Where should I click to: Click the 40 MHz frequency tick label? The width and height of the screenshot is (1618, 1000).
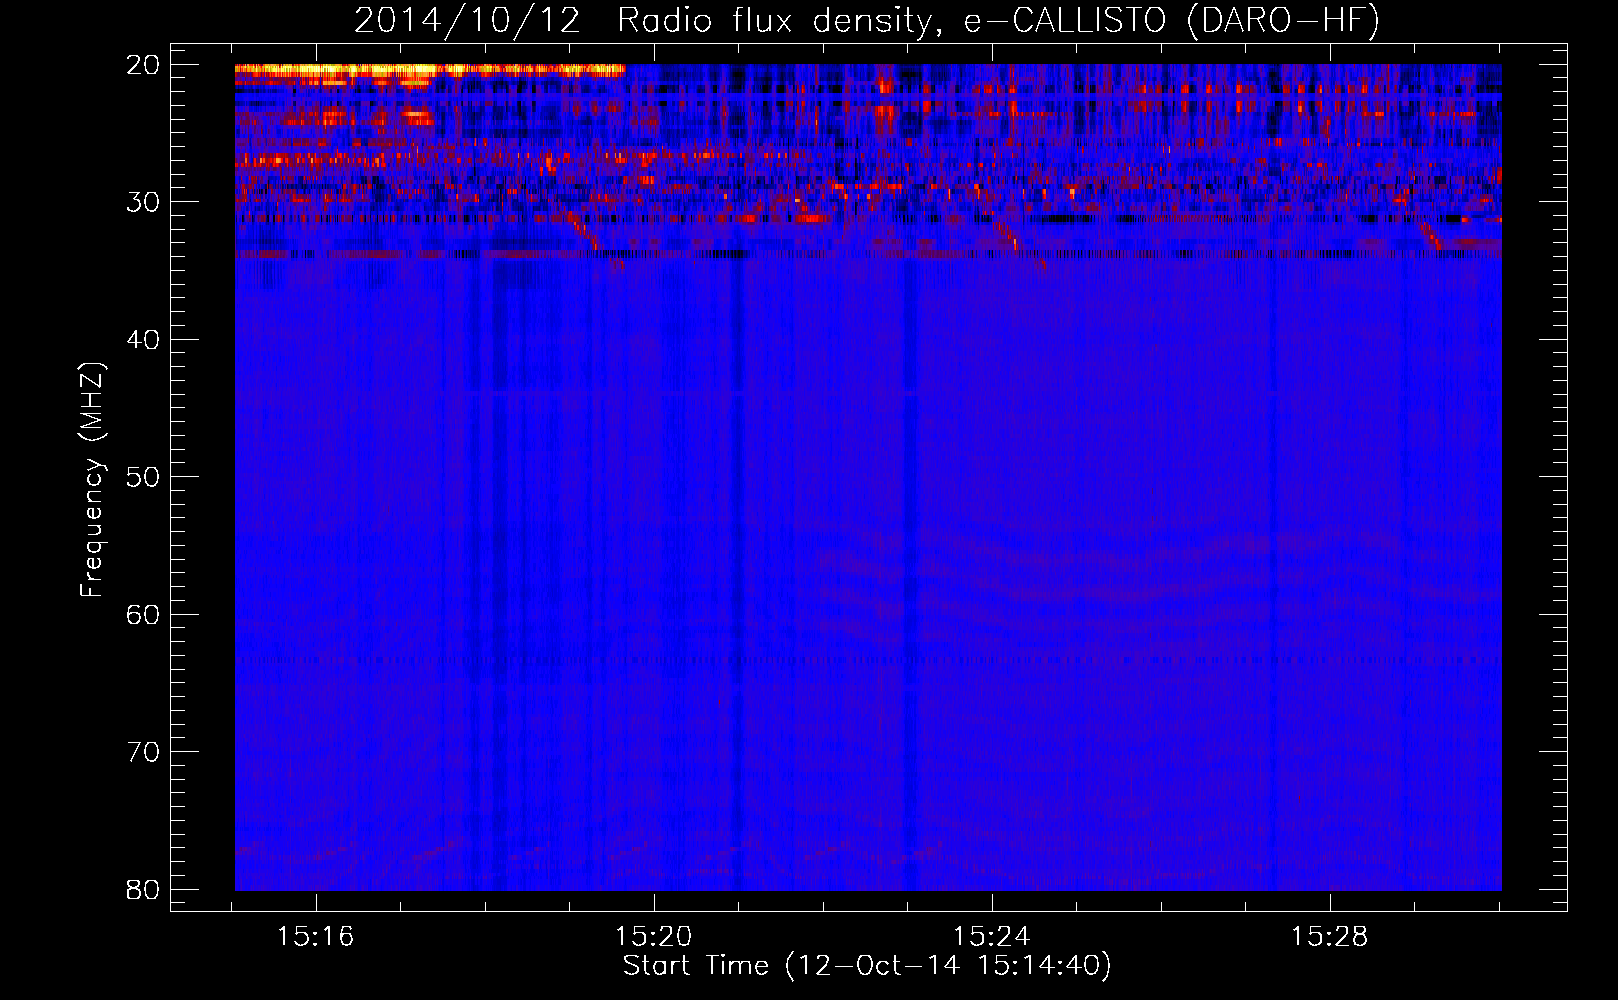143,340
